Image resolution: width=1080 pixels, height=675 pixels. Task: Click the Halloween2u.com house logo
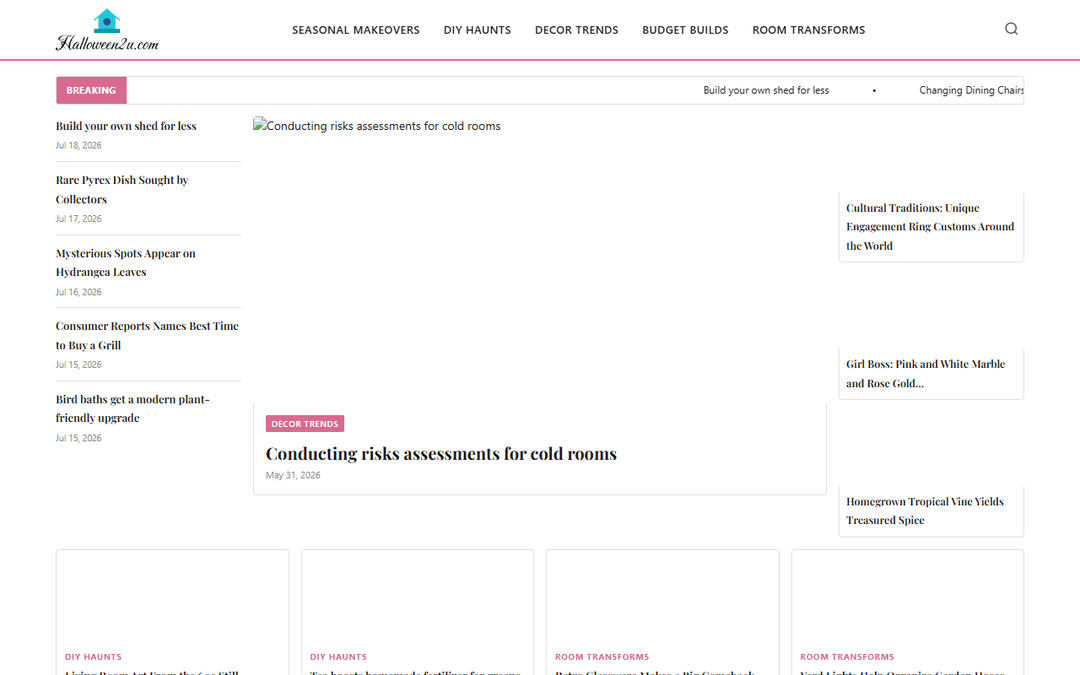tap(107, 30)
